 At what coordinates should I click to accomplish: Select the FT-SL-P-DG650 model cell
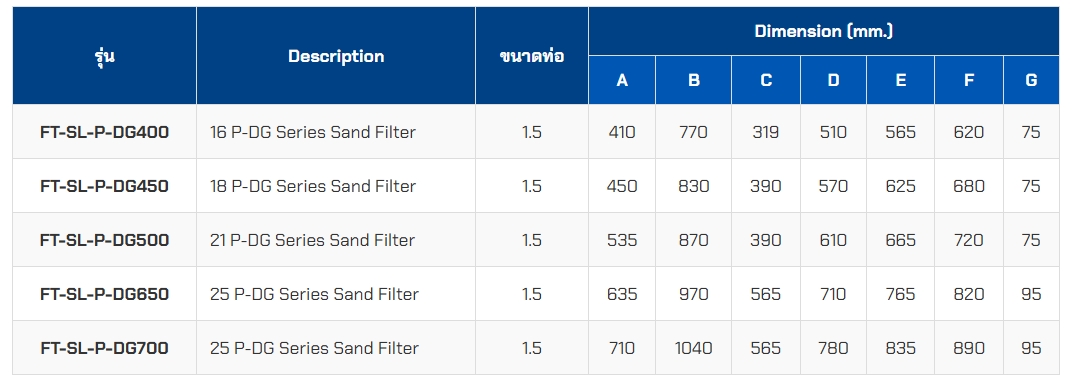(x=104, y=293)
